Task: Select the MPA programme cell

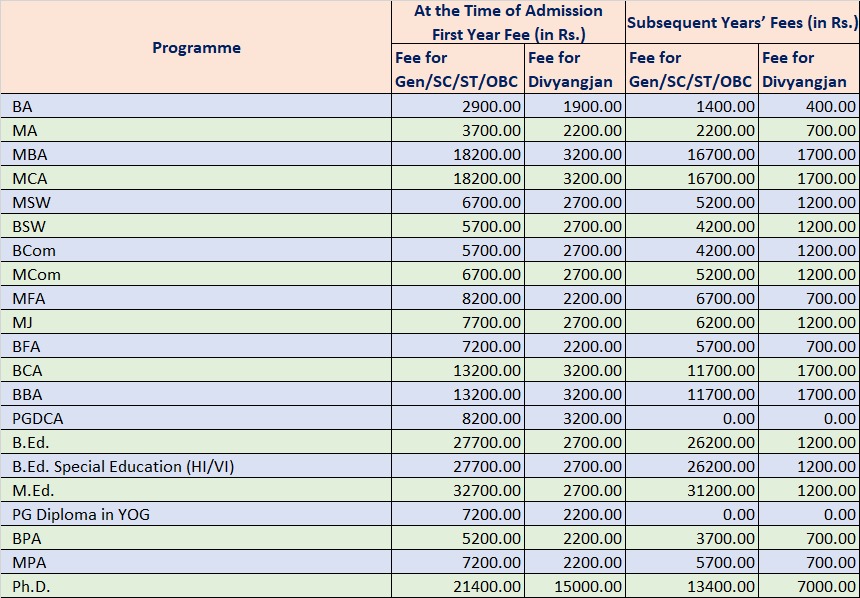Action: [x=196, y=562]
